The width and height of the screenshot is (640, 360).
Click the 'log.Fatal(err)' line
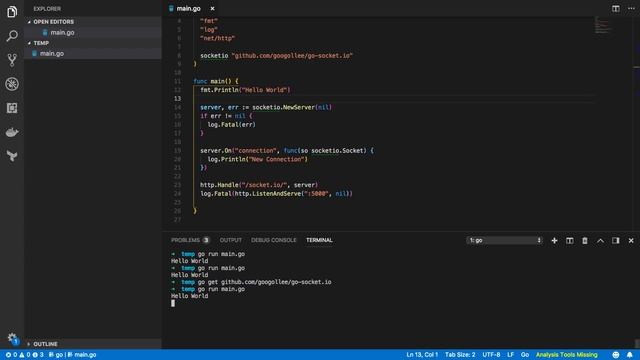(231, 124)
